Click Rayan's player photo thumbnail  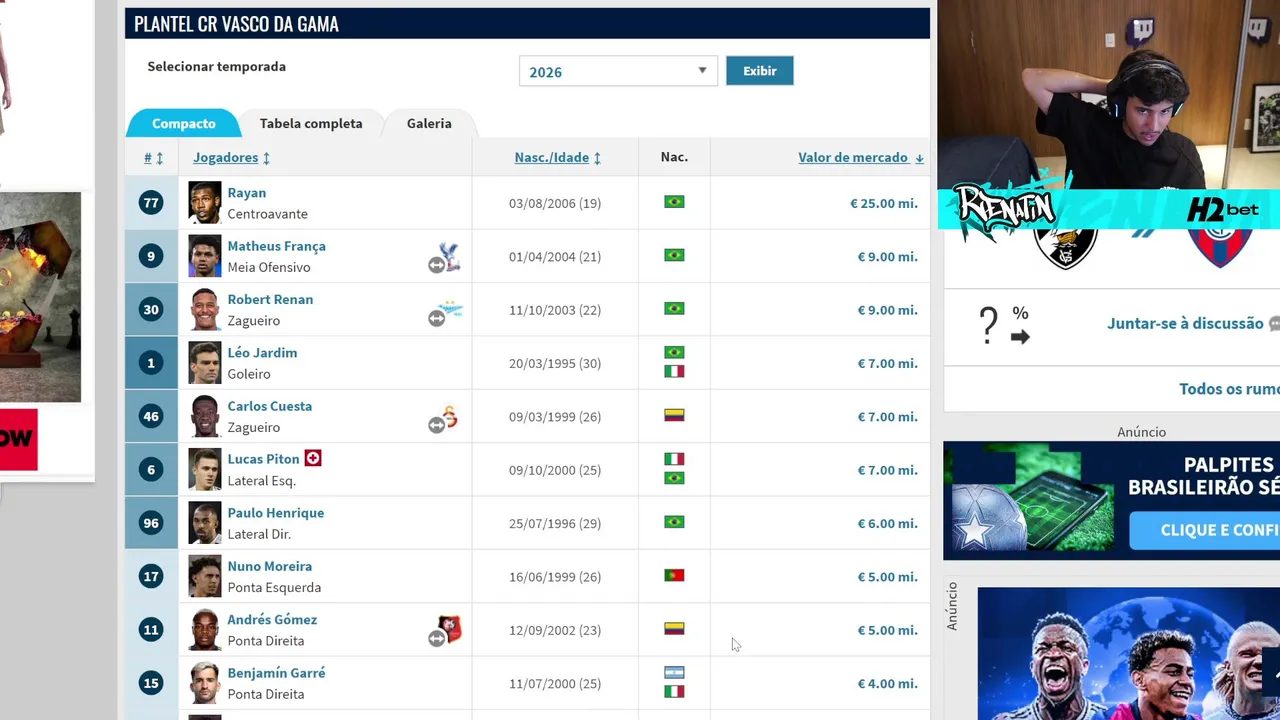(205, 203)
